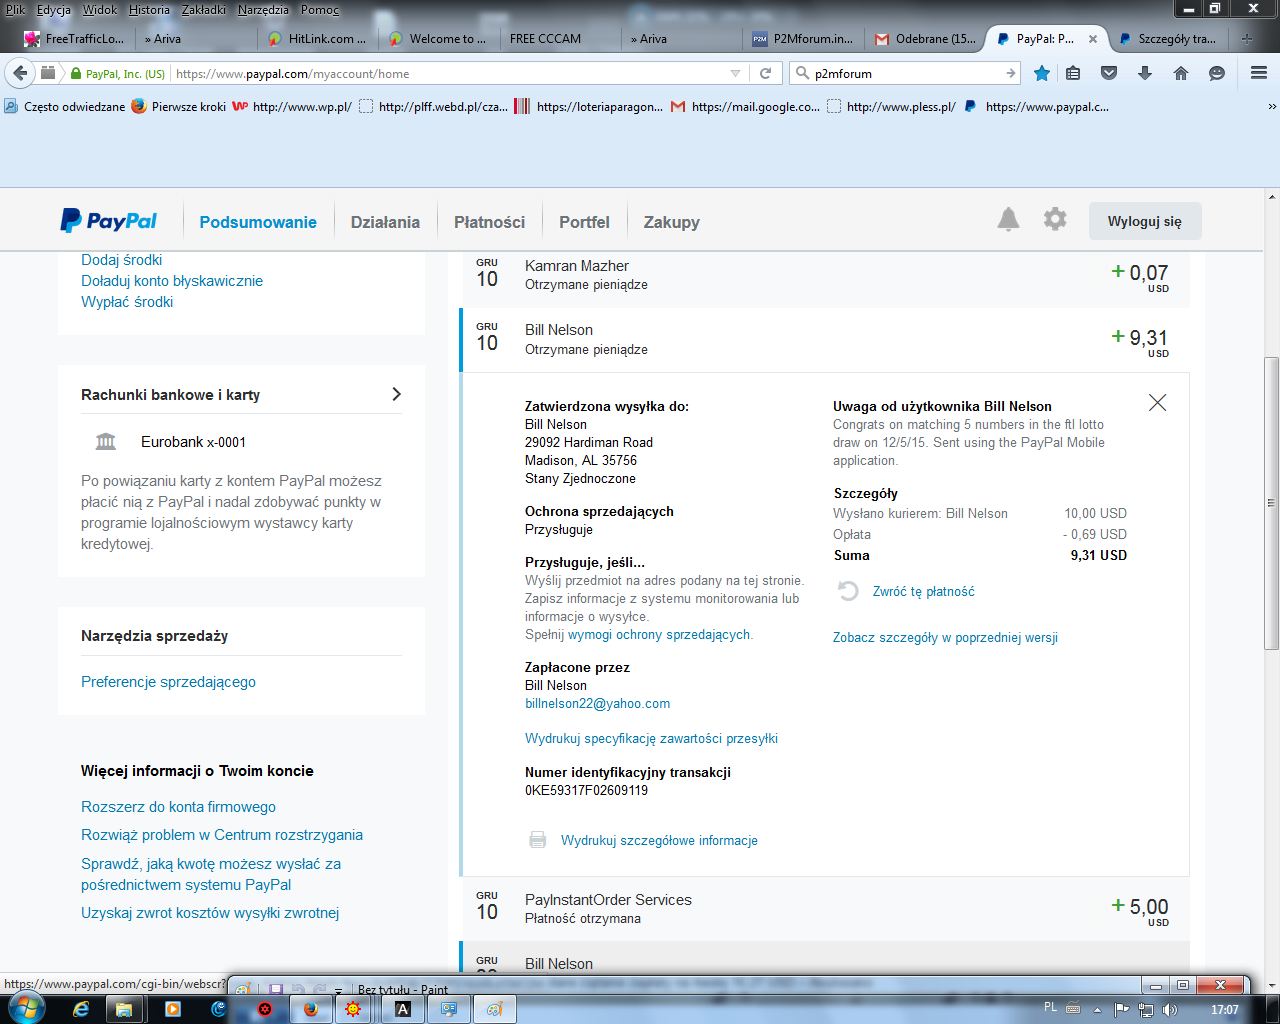
Task: Switch to the Odebrane Gmail tab
Action: pyautogui.click(x=925, y=39)
